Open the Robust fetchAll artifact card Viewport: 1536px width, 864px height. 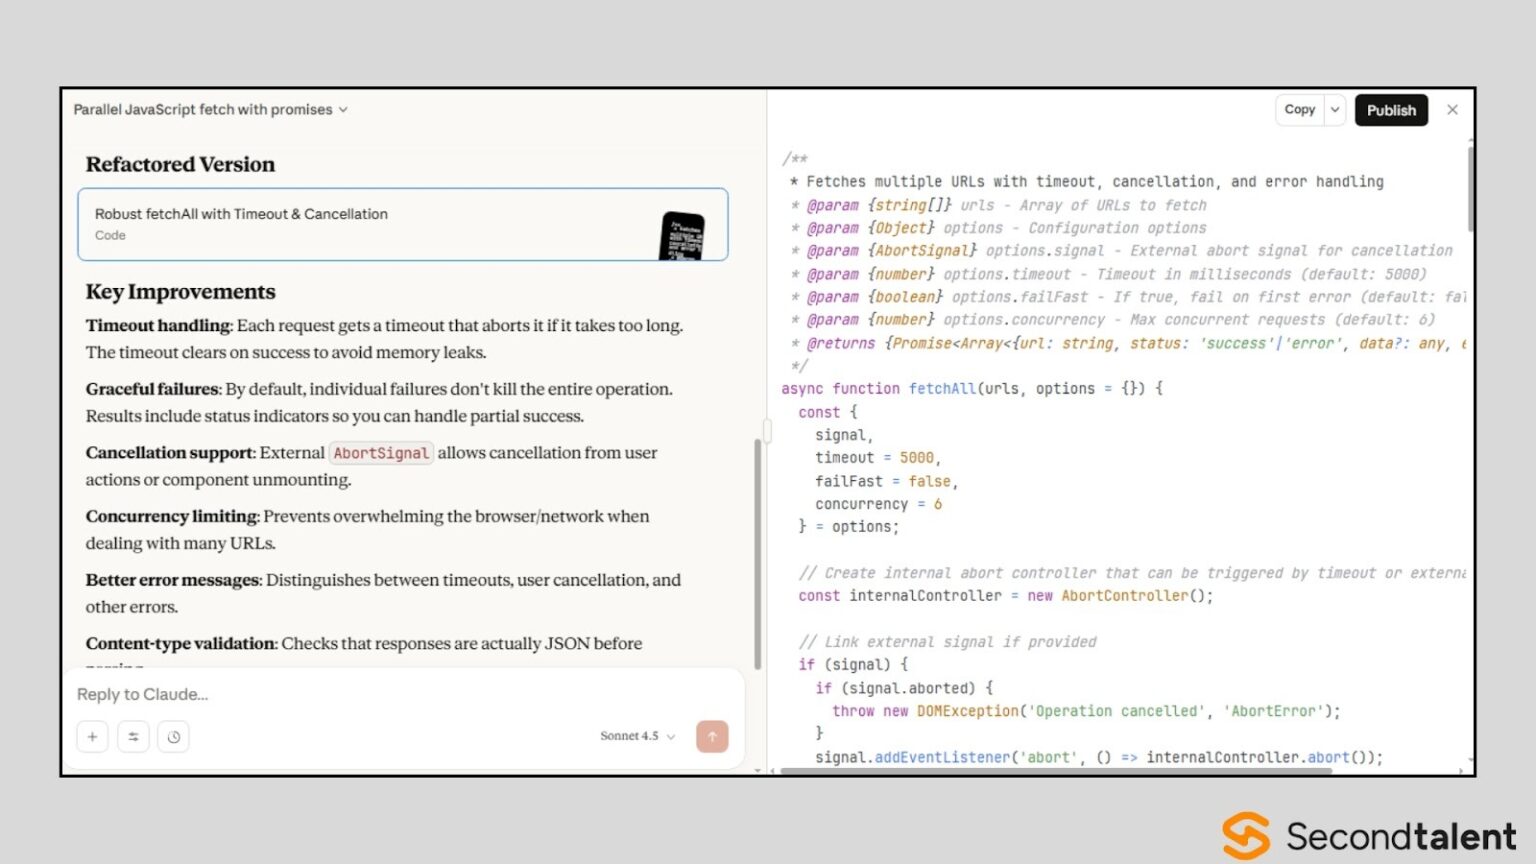pos(403,224)
